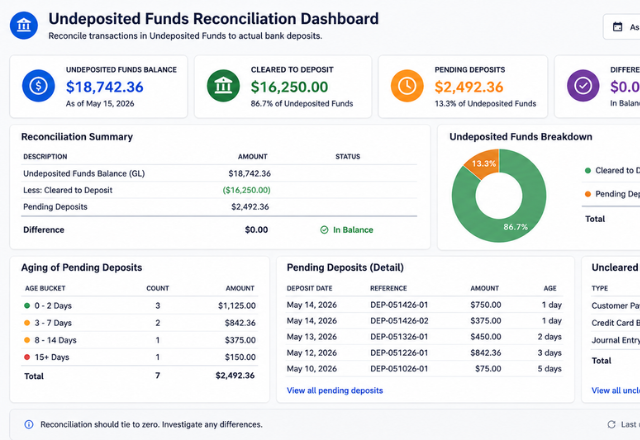Click $450.00 pending deposit amount

click(486, 337)
